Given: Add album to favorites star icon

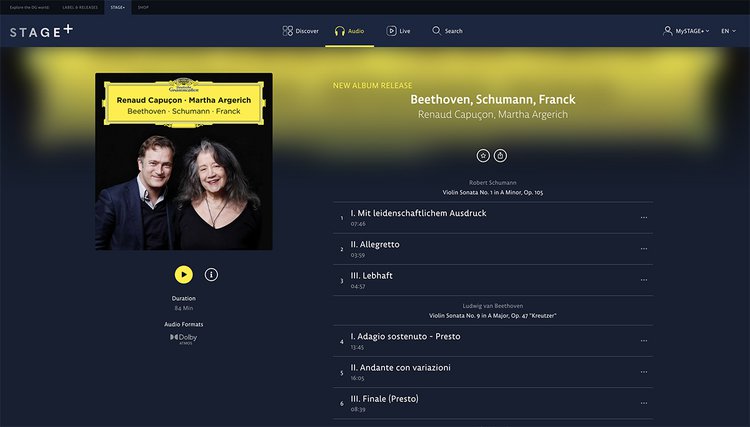Looking at the screenshot, I should click(483, 155).
